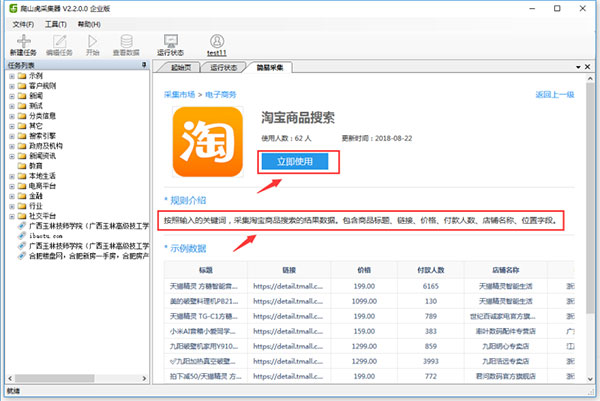The image size is (600, 401).
Task: Click the 店铺名称 column header
Action: point(505,270)
